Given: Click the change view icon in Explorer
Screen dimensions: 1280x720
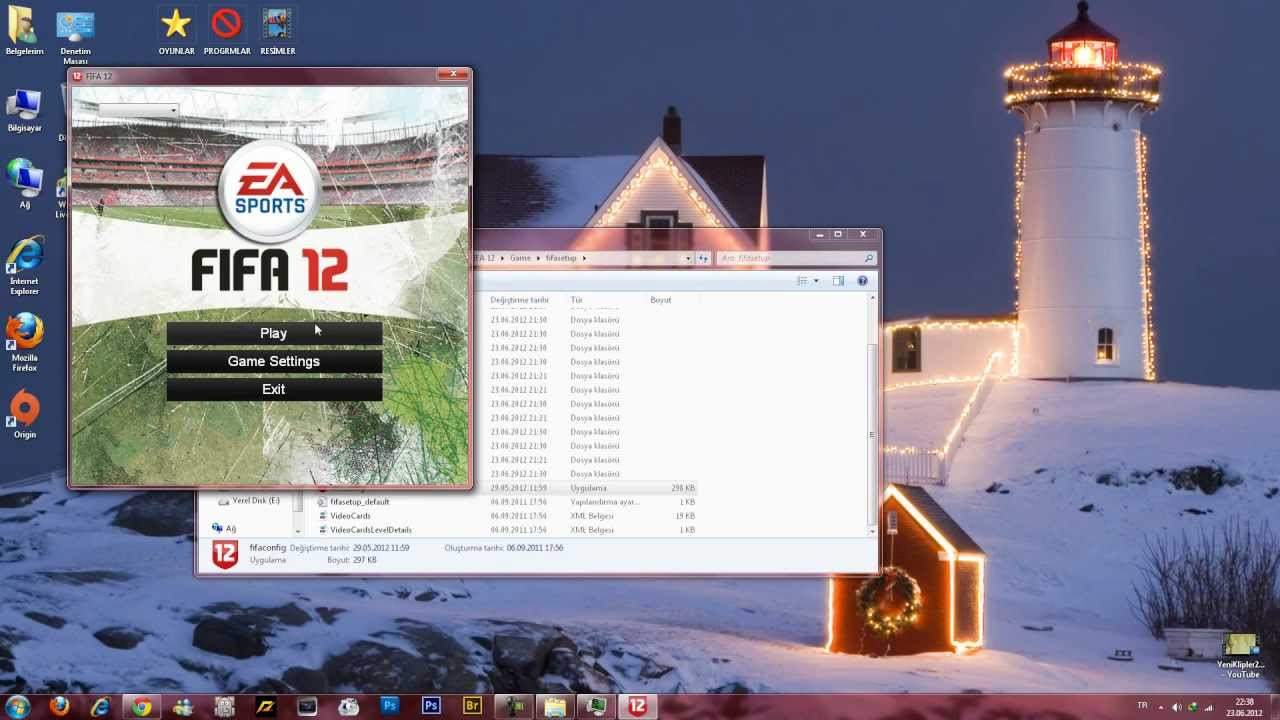Looking at the screenshot, I should tap(802, 281).
